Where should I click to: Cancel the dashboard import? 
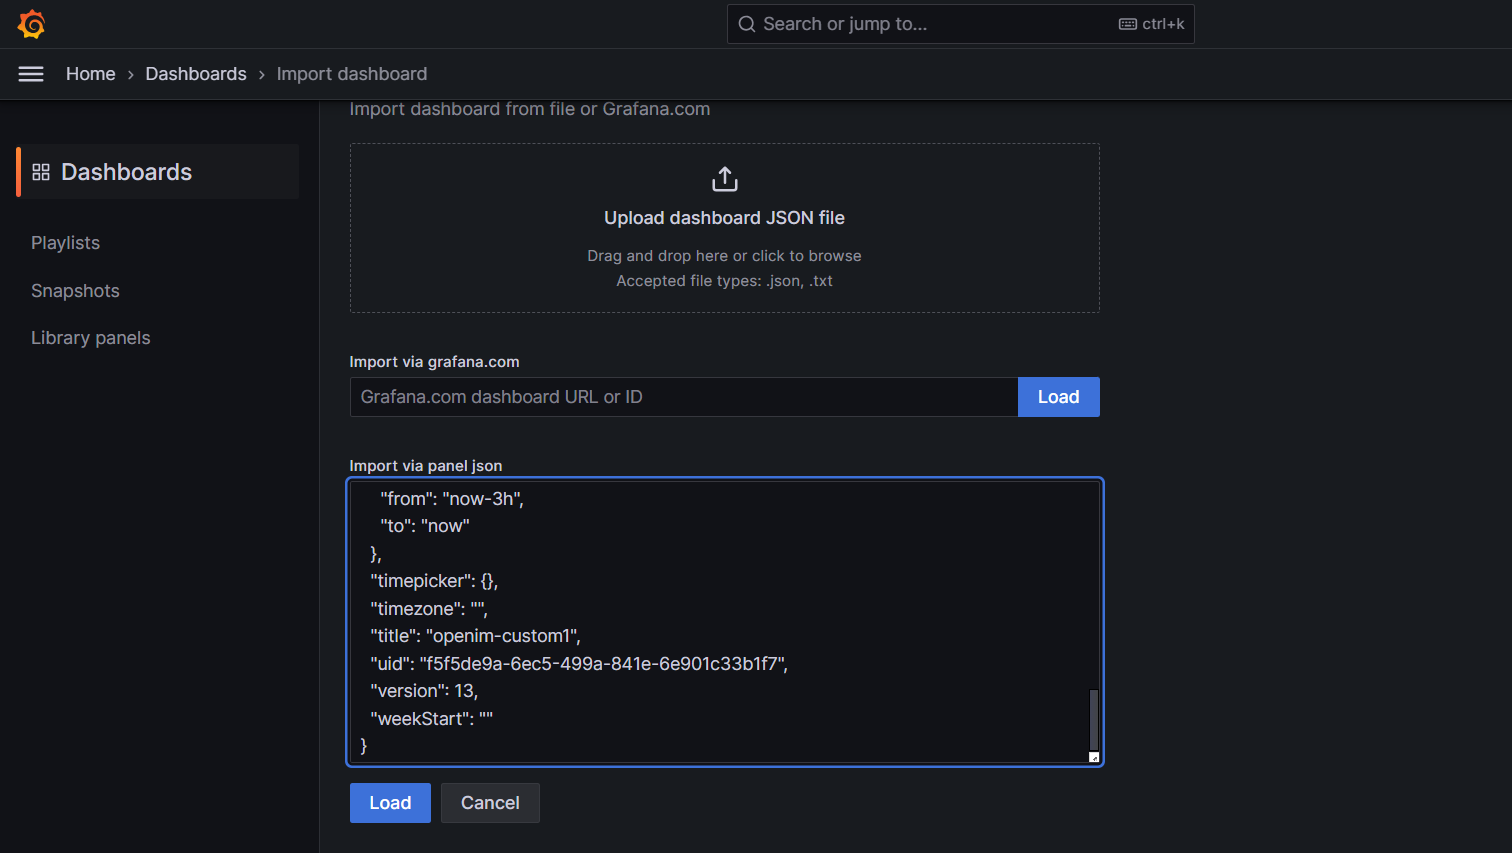(x=490, y=802)
